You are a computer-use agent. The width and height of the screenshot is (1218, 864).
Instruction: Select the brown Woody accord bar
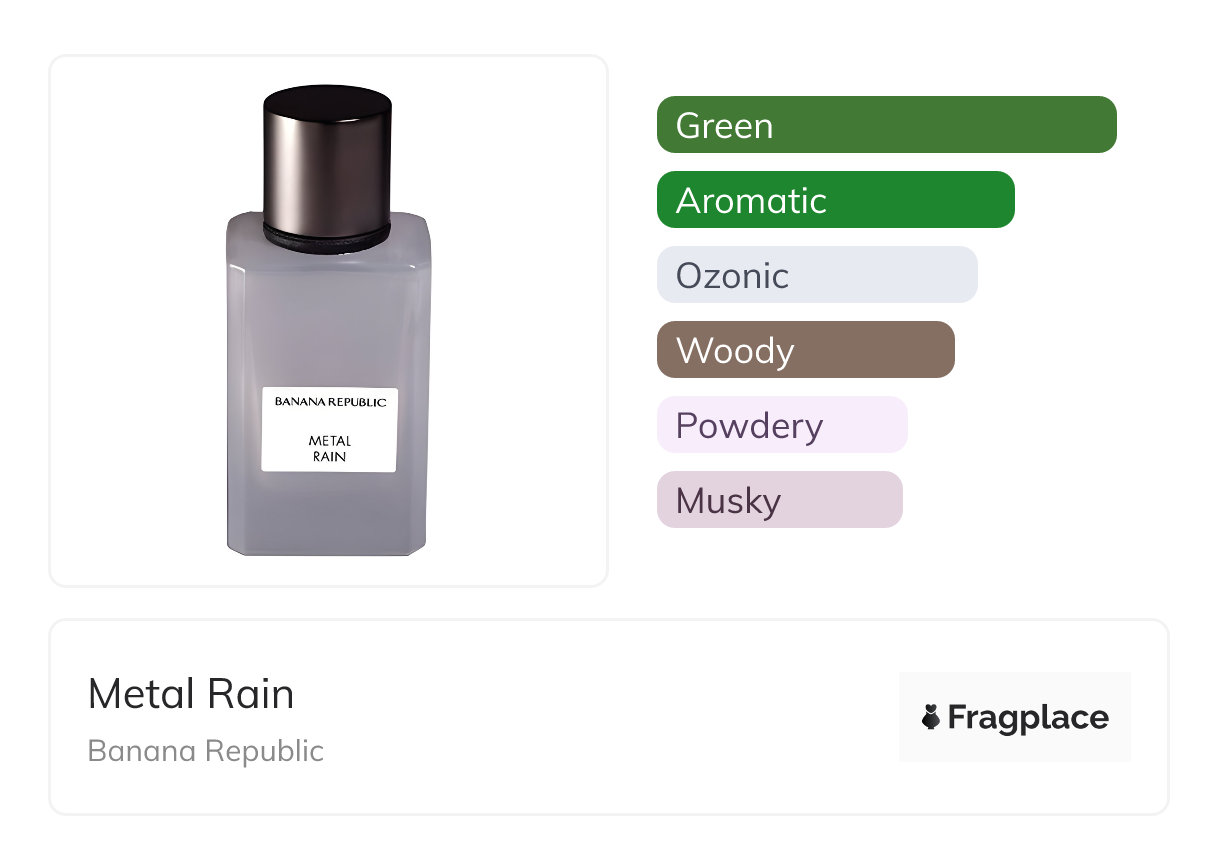[806, 350]
